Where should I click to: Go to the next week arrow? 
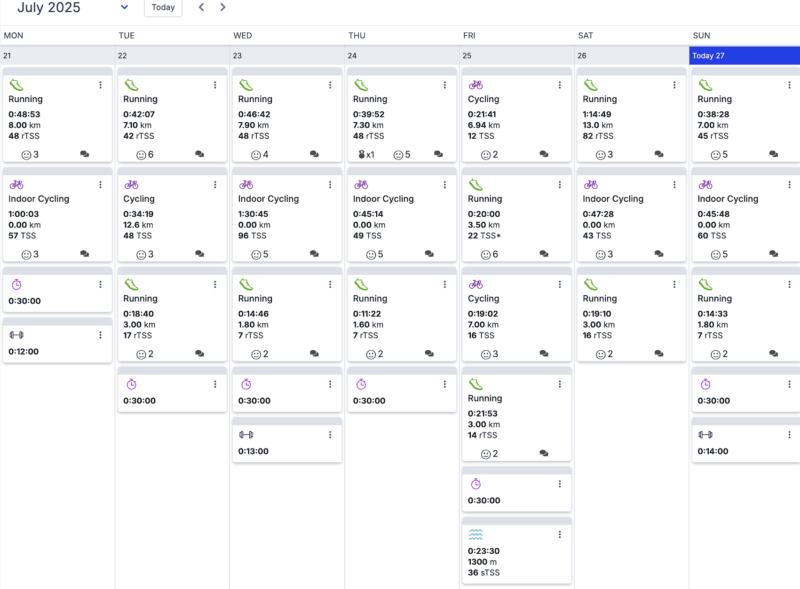(x=222, y=7)
